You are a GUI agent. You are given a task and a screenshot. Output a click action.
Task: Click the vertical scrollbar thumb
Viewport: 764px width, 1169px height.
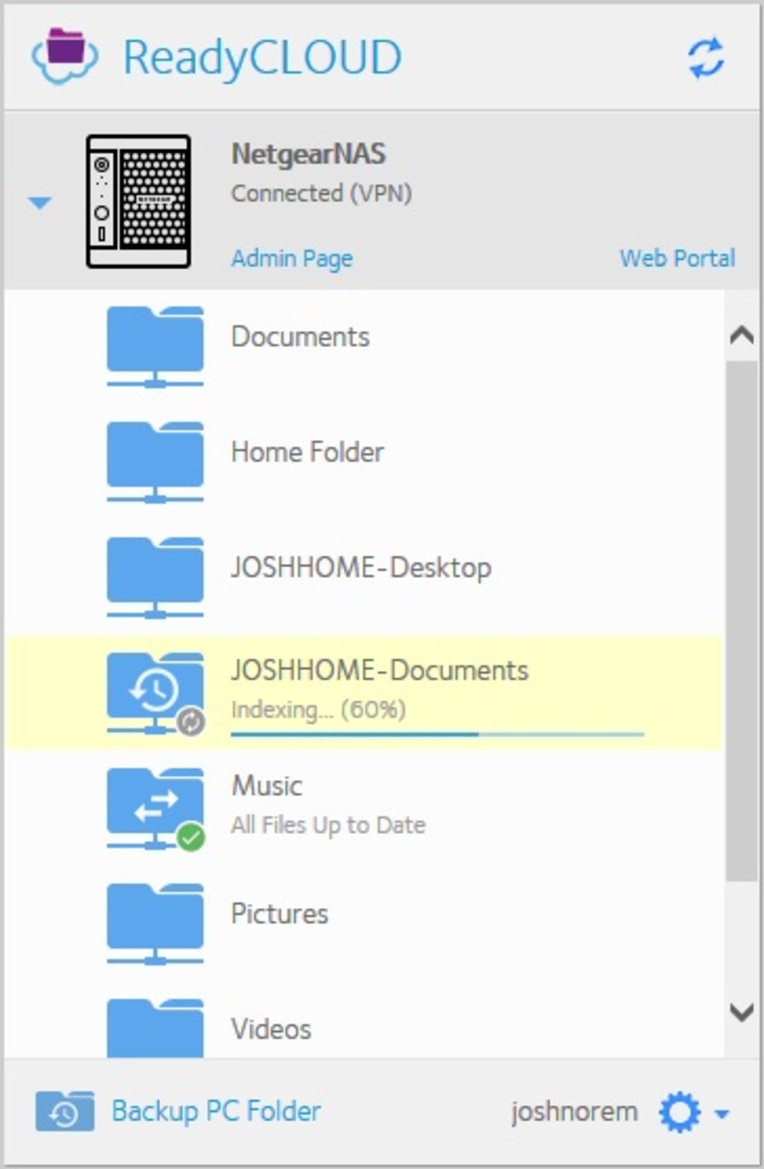tap(742, 621)
